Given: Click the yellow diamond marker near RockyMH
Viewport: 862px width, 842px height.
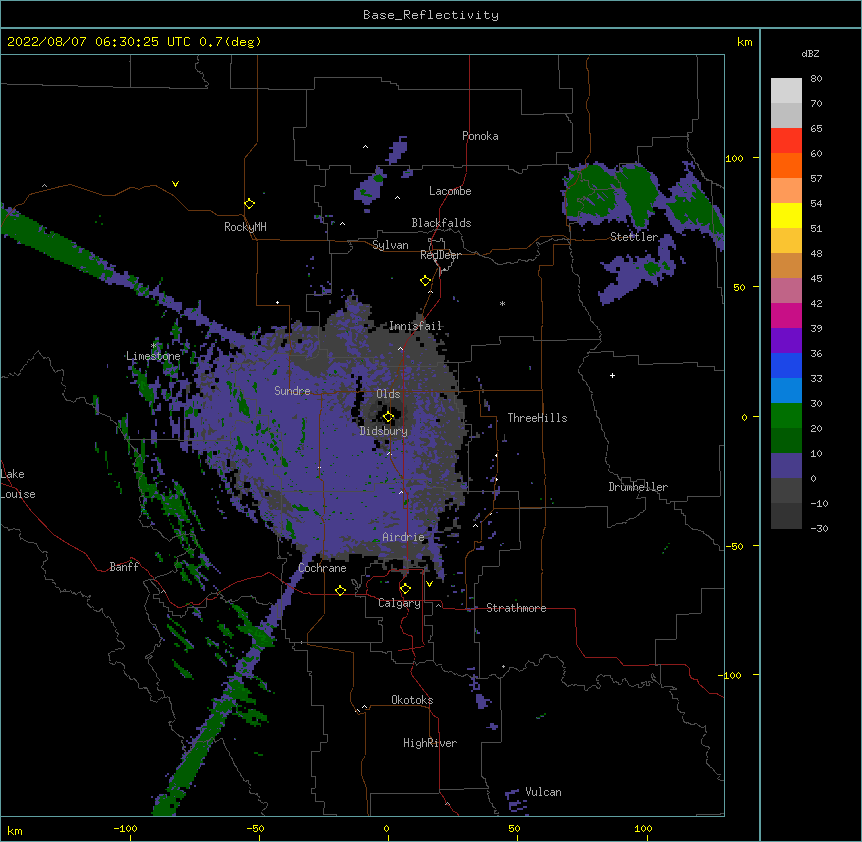Looking at the screenshot, I should [249, 204].
